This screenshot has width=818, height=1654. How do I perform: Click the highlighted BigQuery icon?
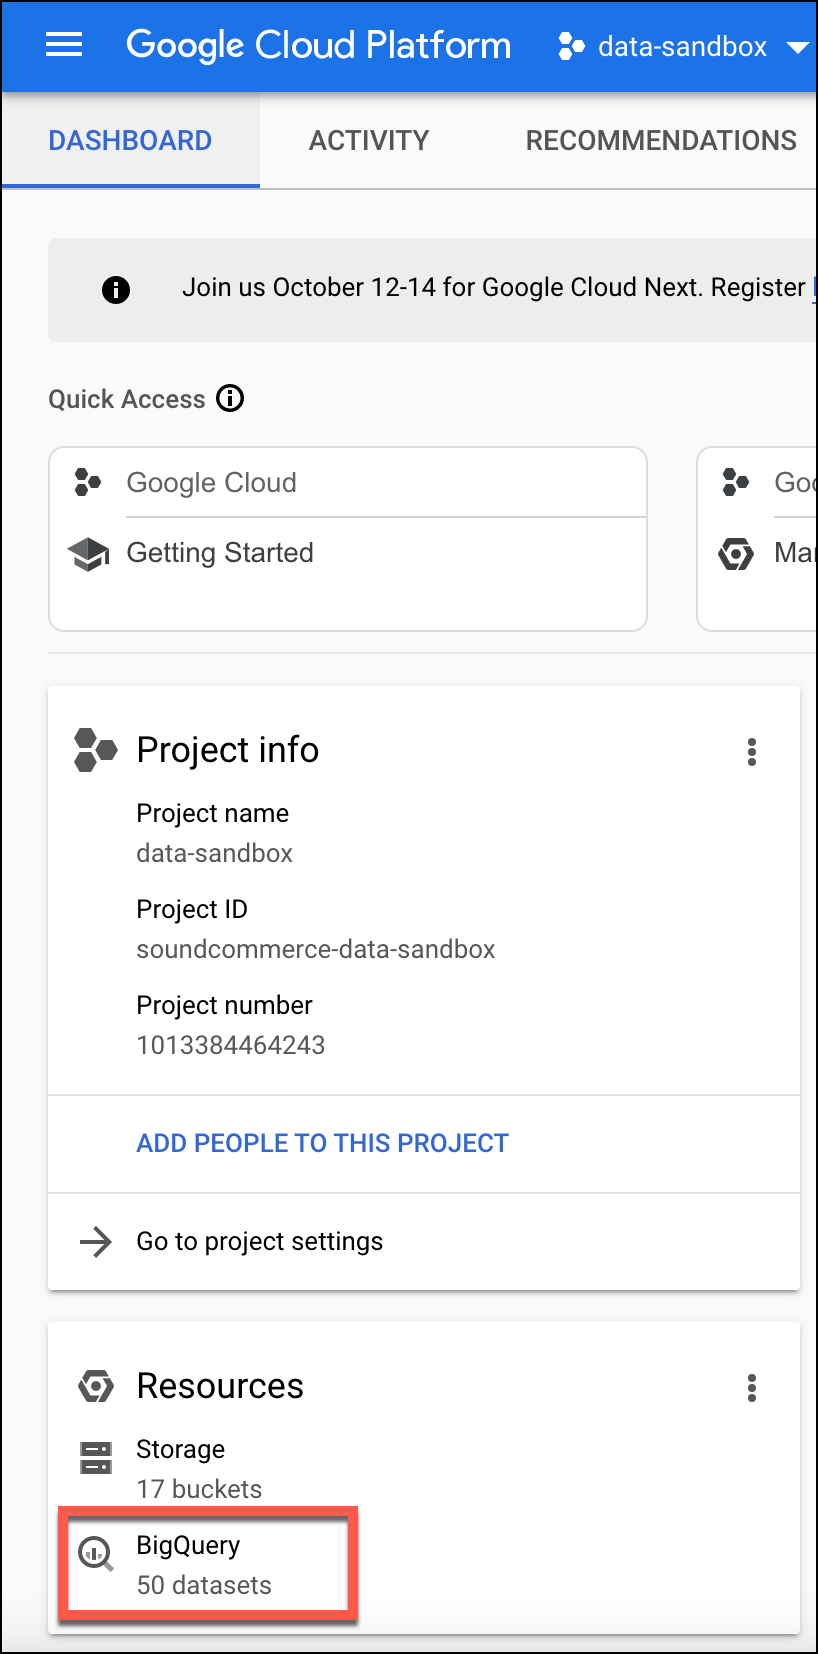(96, 1554)
